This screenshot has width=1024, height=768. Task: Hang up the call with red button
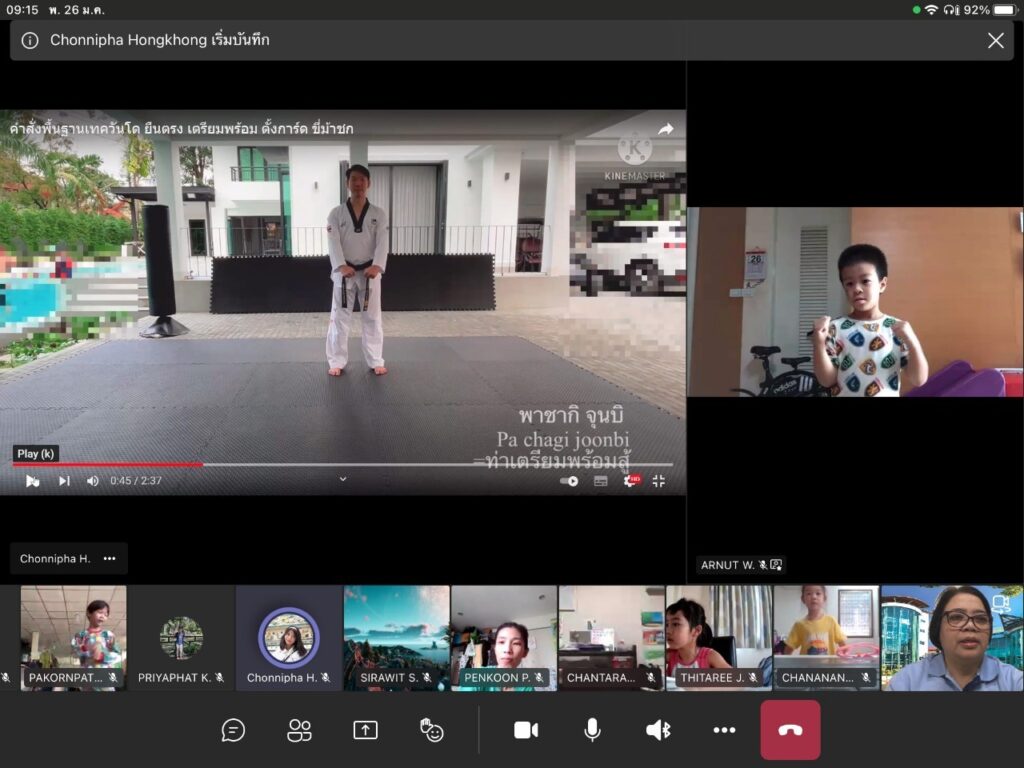click(x=790, y=730)
